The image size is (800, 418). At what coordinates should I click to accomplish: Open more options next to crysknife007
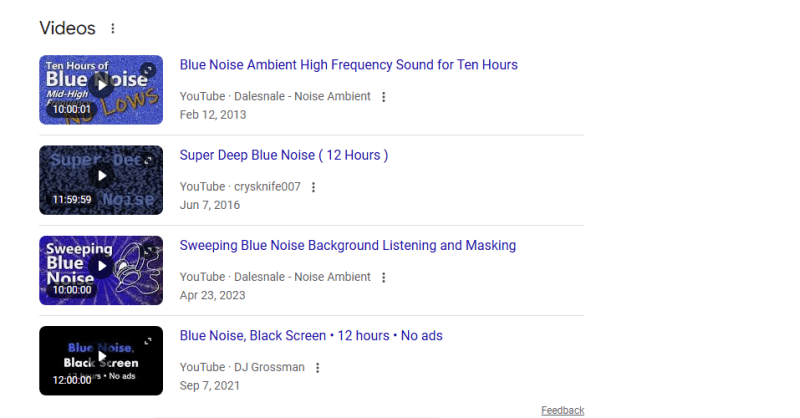[x=313, y=187]
